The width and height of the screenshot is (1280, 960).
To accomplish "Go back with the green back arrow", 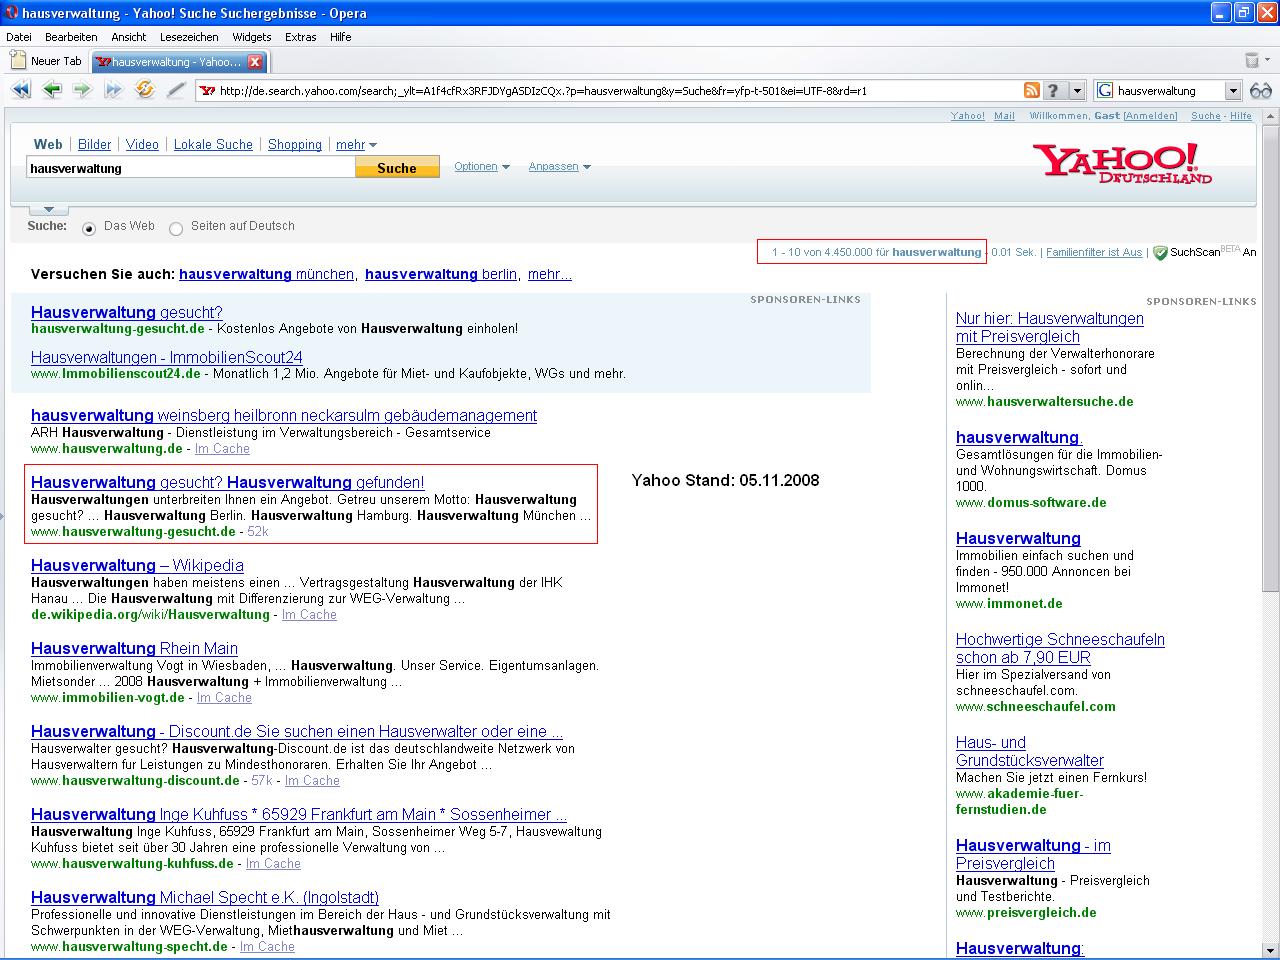I will click(52, 90).
